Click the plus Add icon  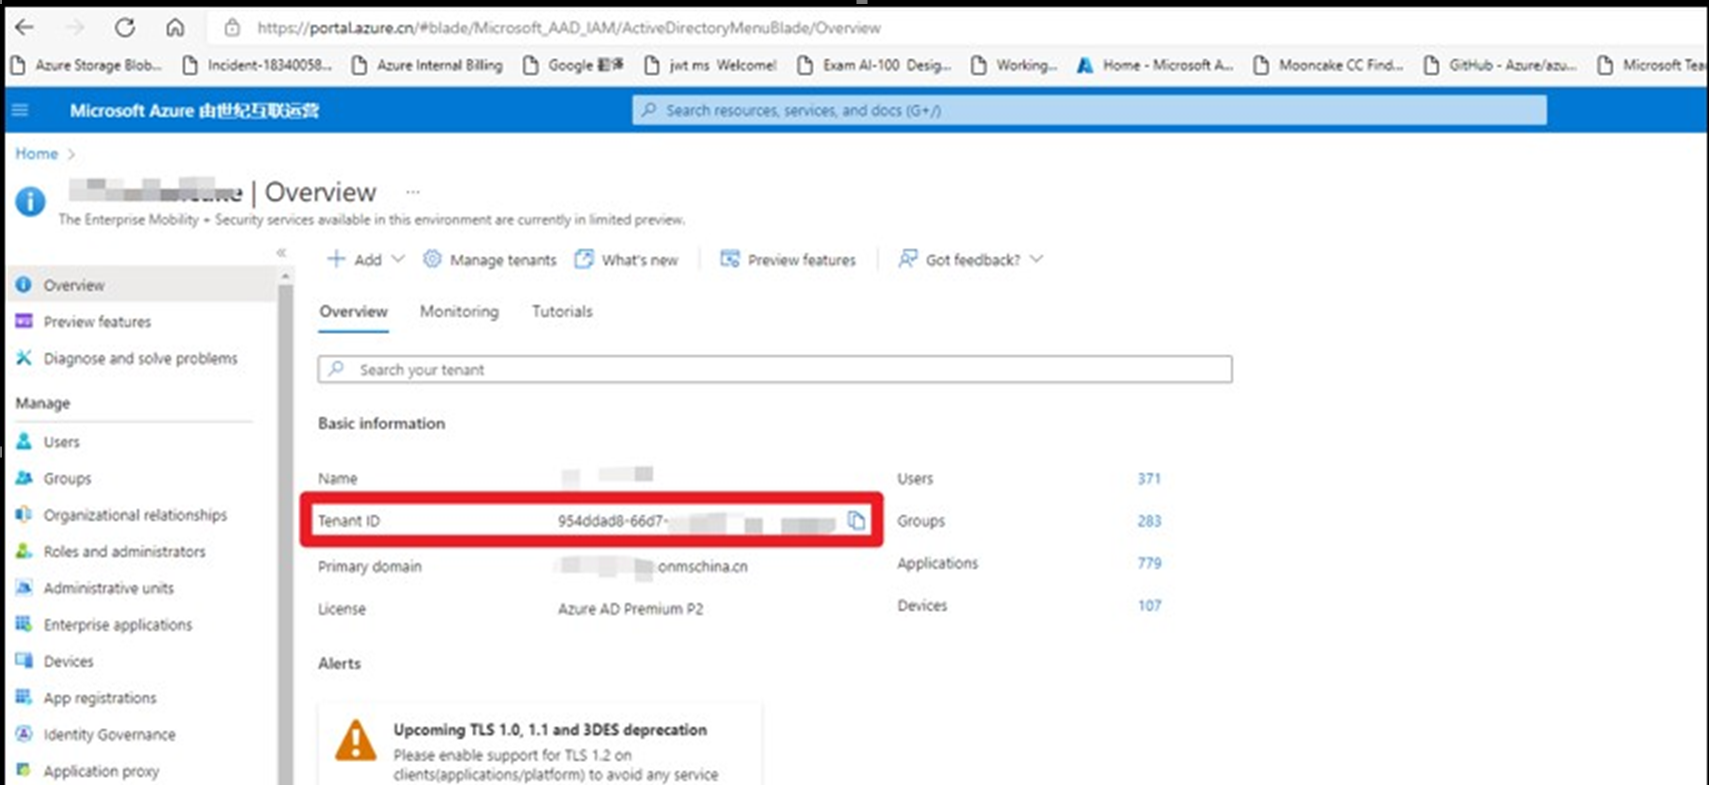(x=336, y=259)
